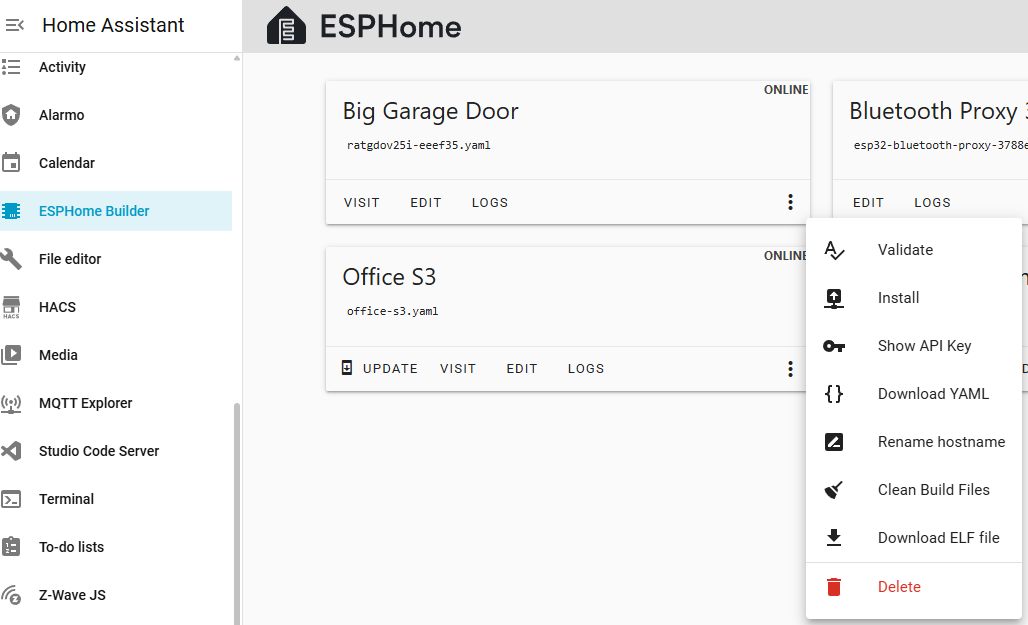
Task: Click the Activity list icon in sidebar
Action: [11, 67]
